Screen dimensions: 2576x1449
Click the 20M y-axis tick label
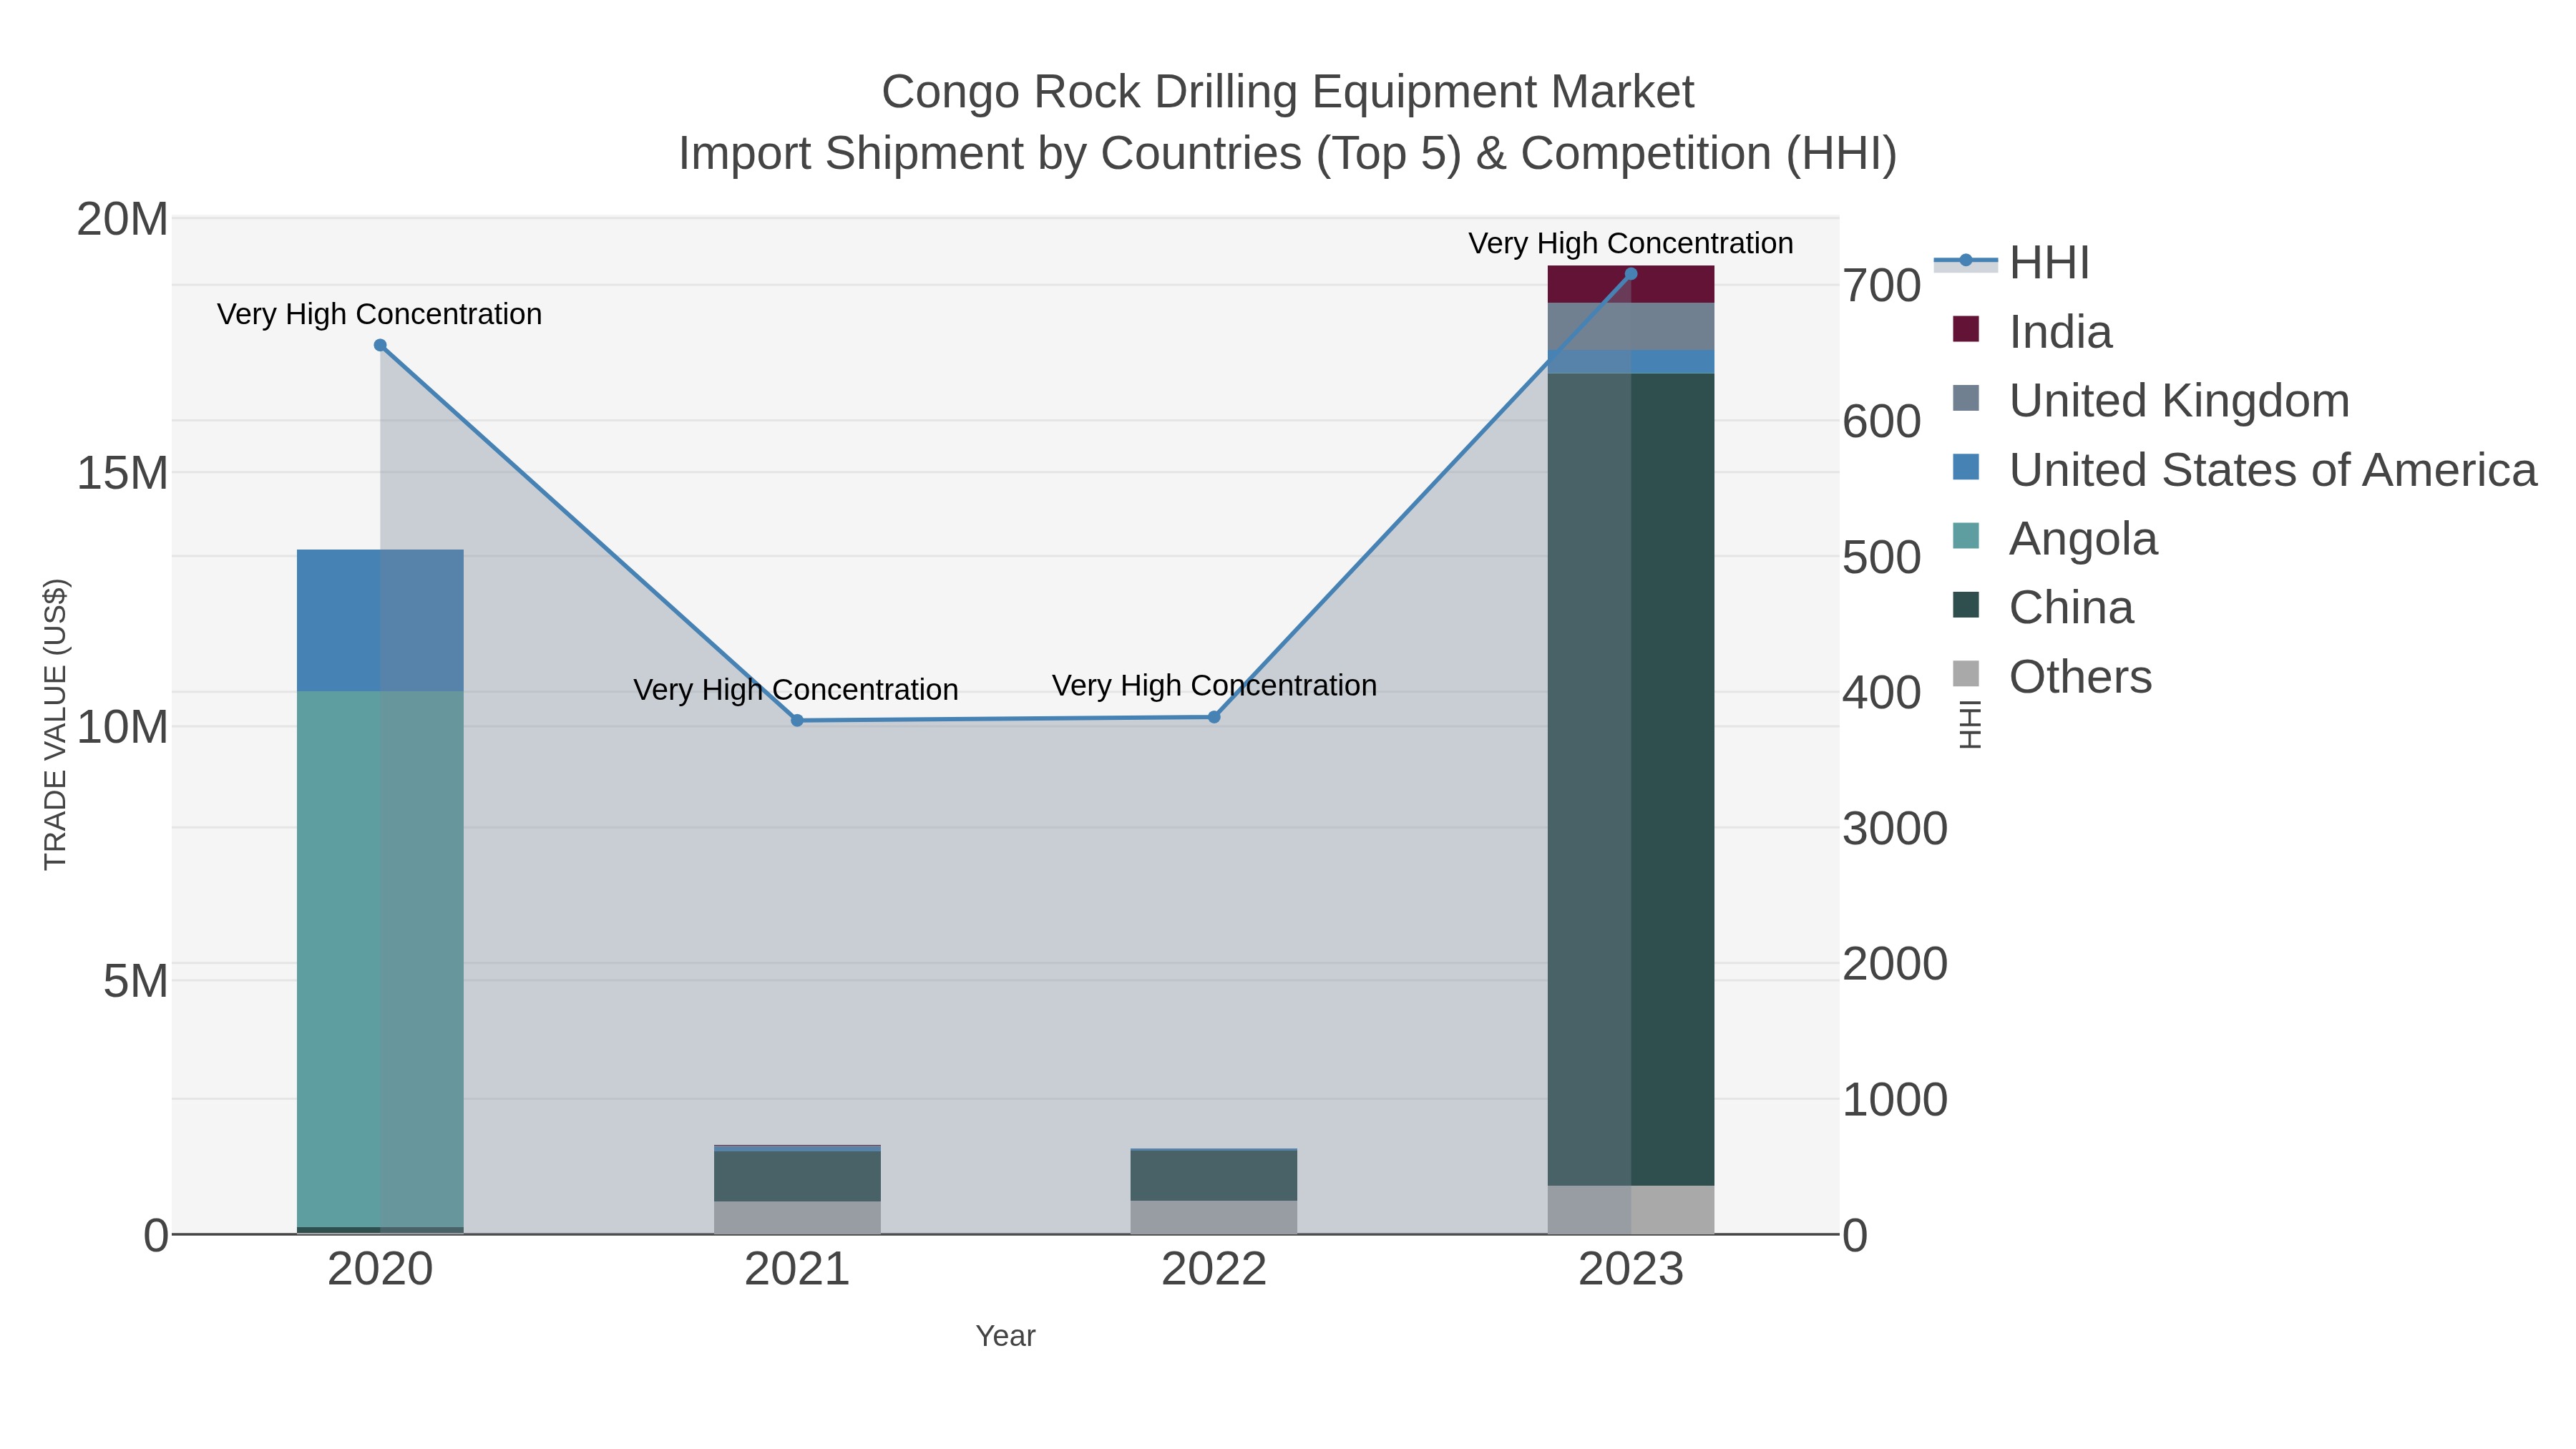[122, 219]
